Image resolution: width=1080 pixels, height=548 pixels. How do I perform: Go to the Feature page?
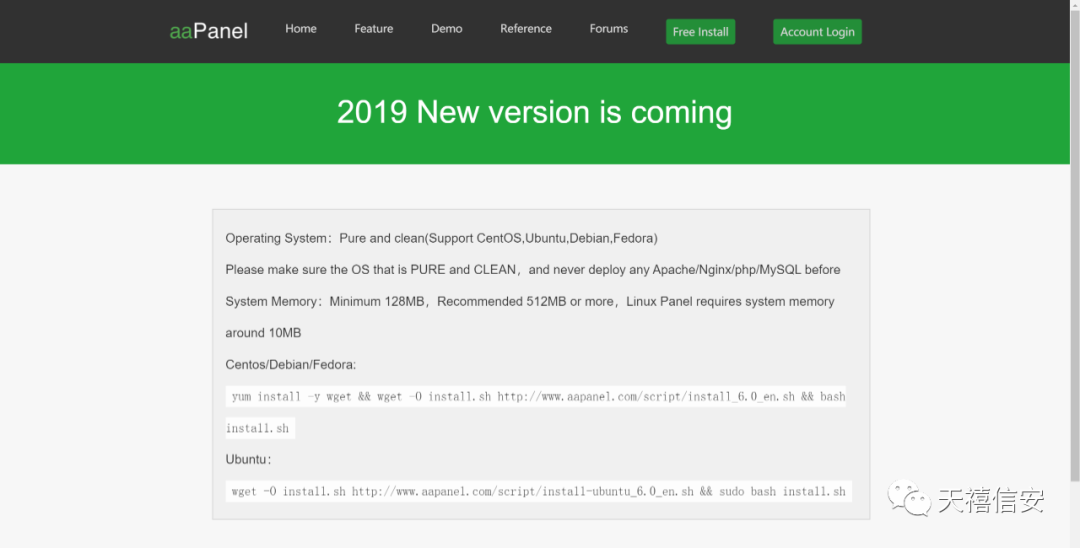click(374, 29)
